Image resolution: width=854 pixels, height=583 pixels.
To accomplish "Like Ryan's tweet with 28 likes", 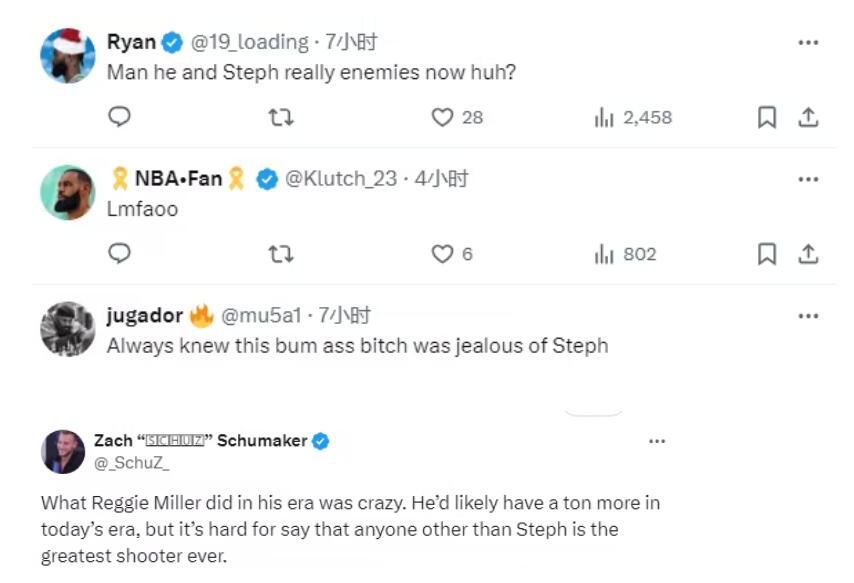I will coord(443,117).
